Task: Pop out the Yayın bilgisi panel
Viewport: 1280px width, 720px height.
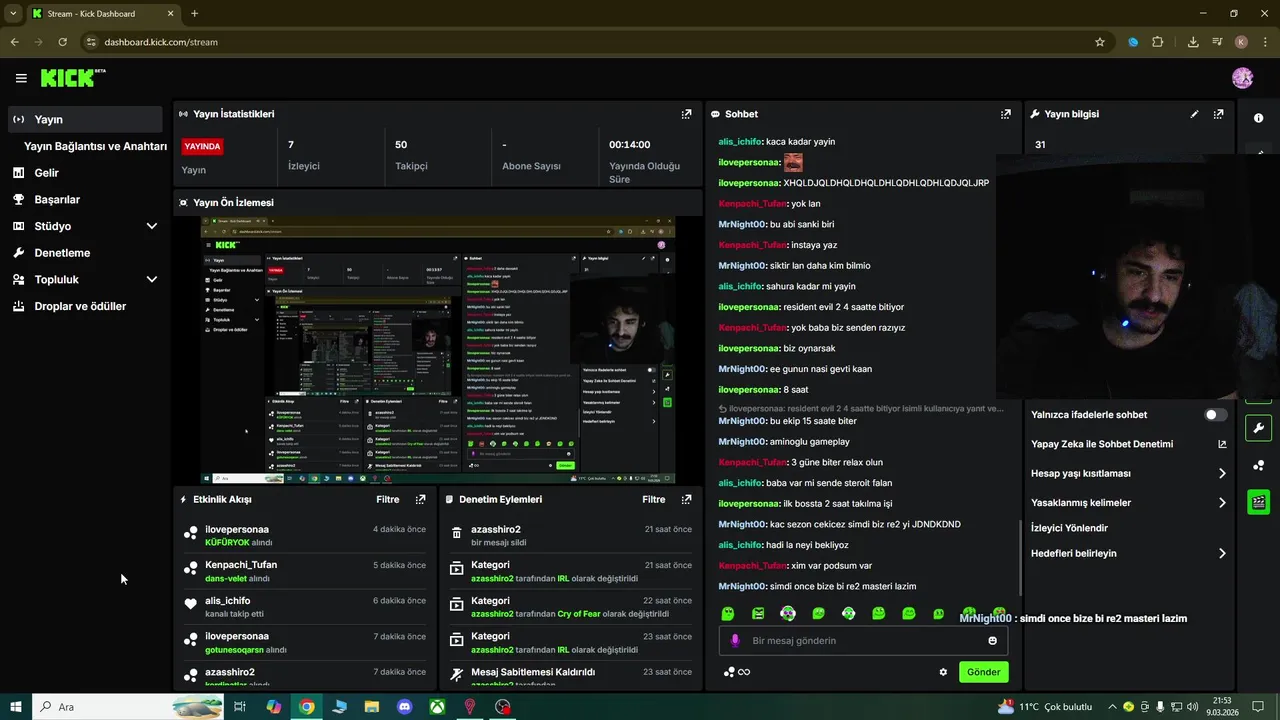Action: [x=1218, y=114]
